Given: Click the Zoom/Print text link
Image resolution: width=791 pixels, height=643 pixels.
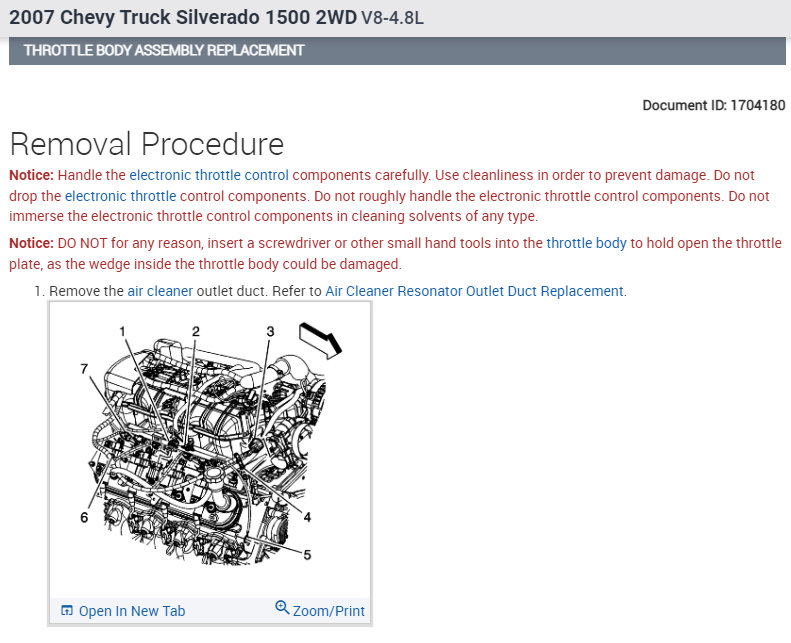Looking at the screenshot, I should click(x=328, y=611).
